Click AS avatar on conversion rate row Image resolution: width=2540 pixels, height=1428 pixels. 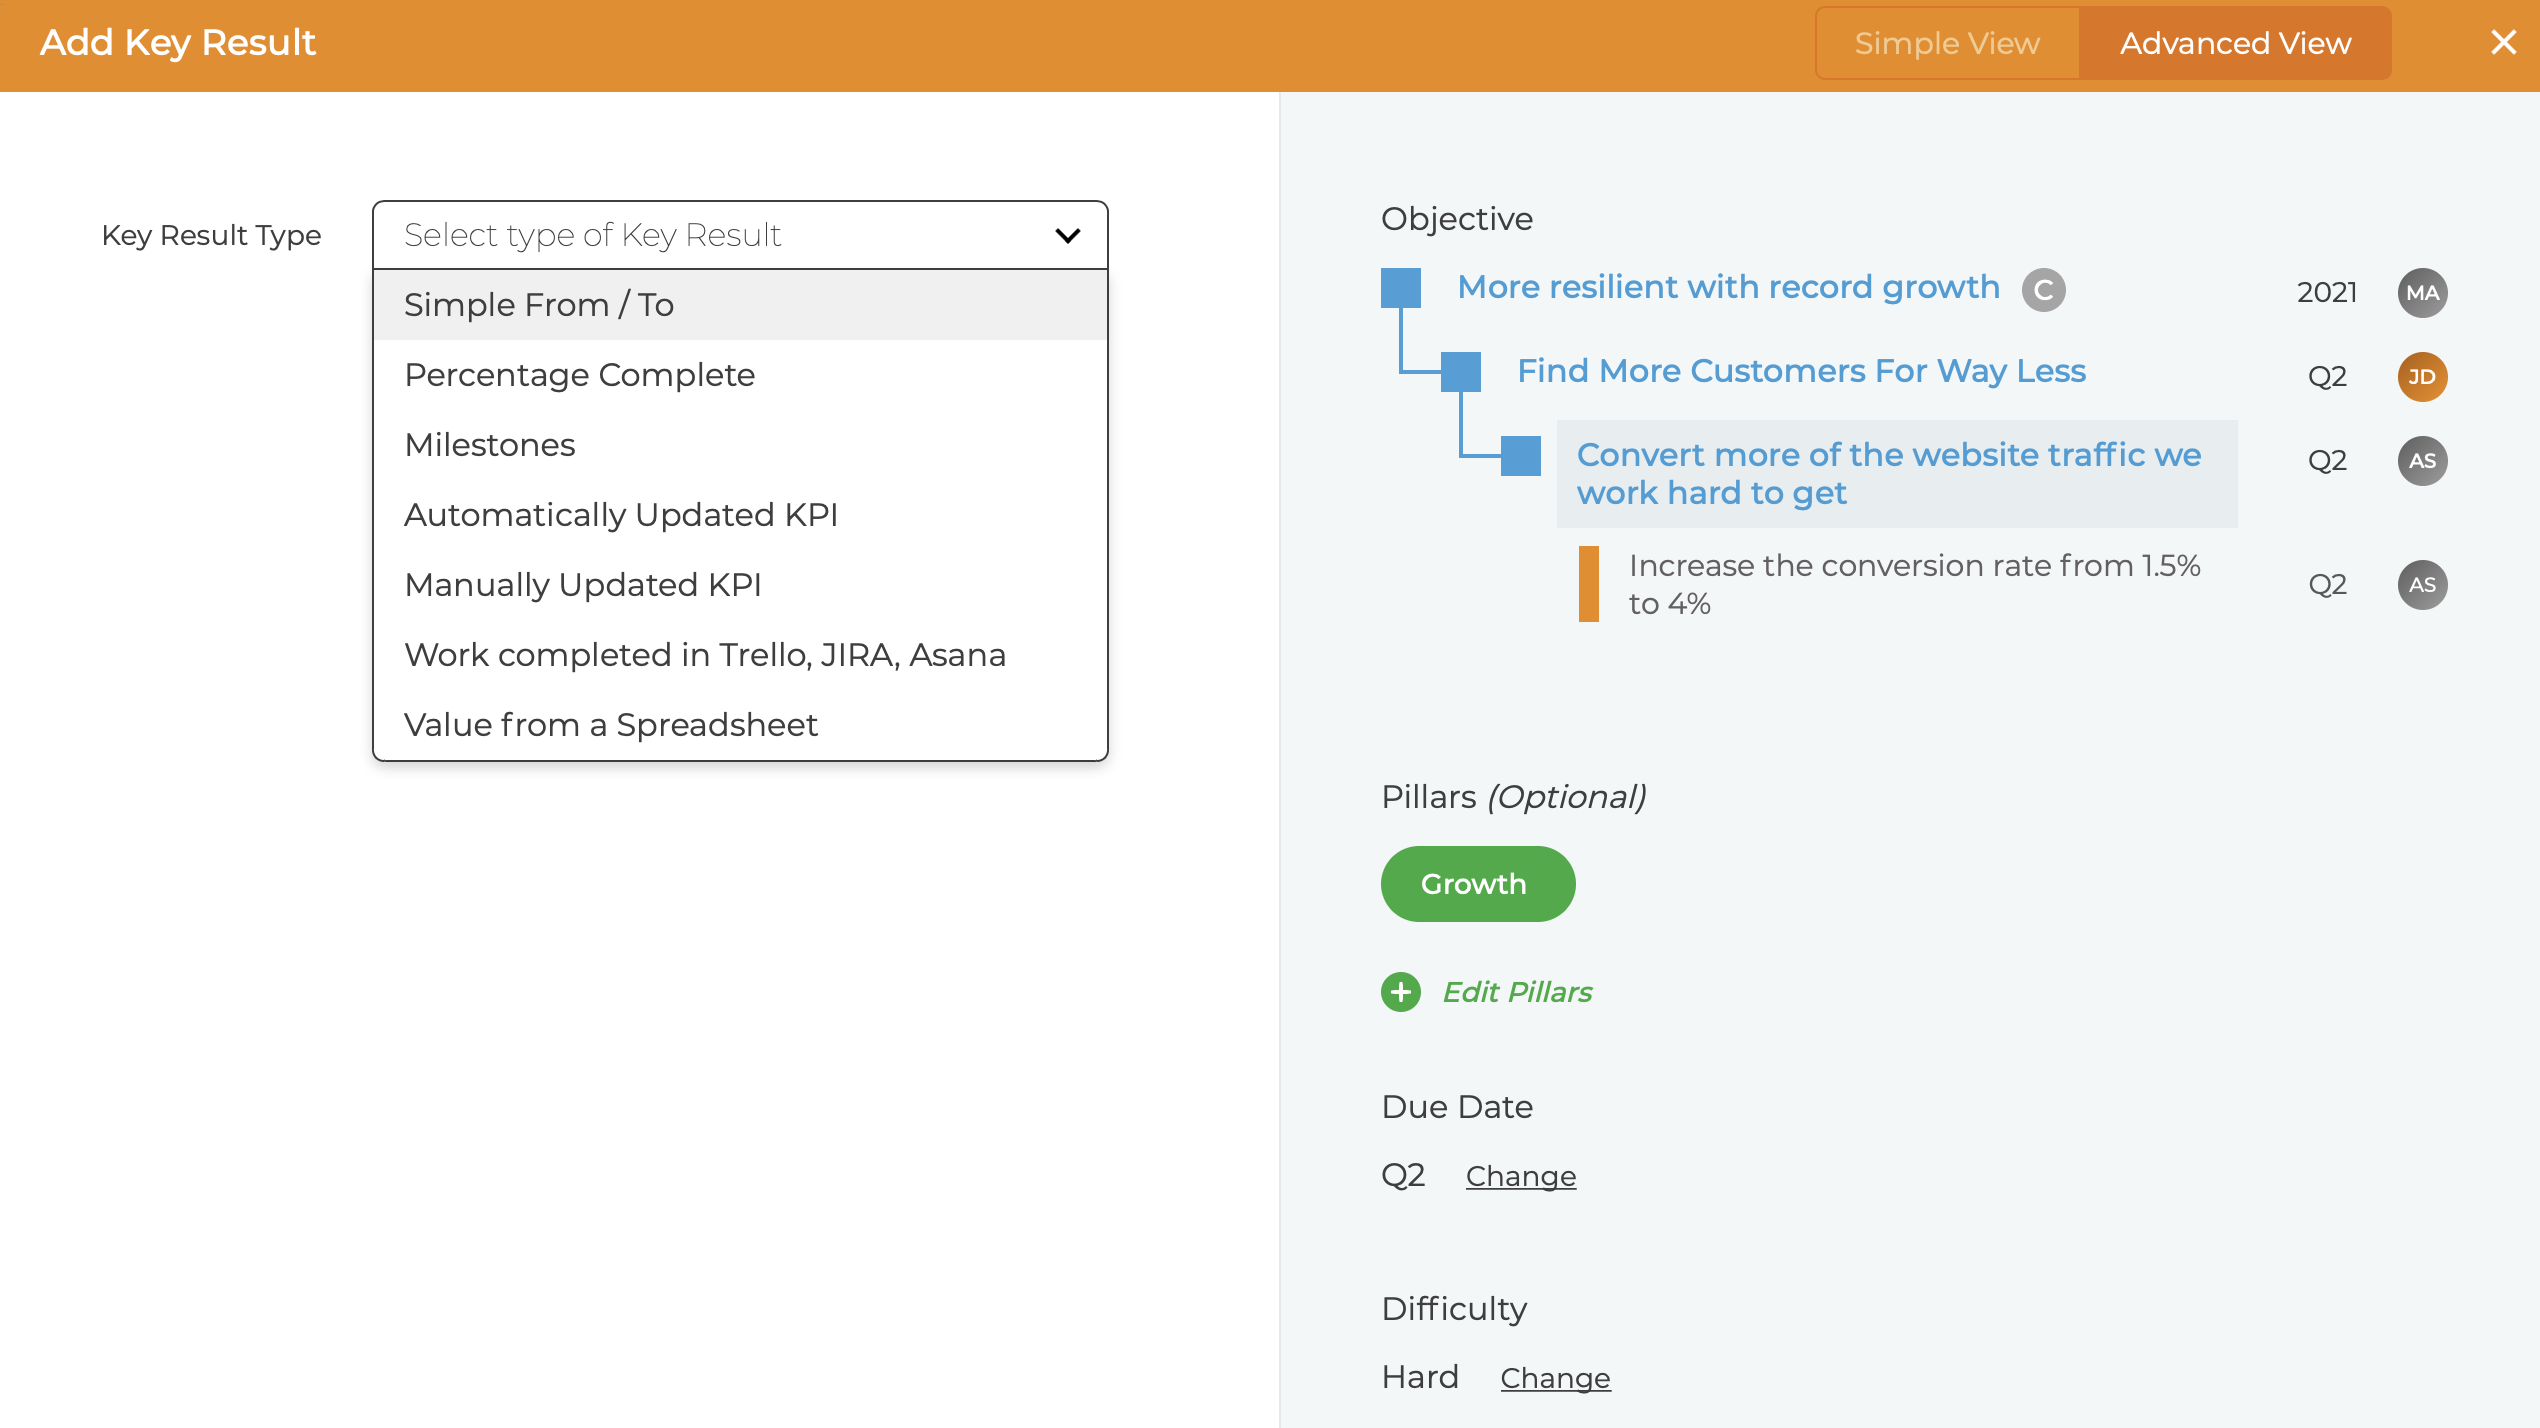click(2422, 585)
